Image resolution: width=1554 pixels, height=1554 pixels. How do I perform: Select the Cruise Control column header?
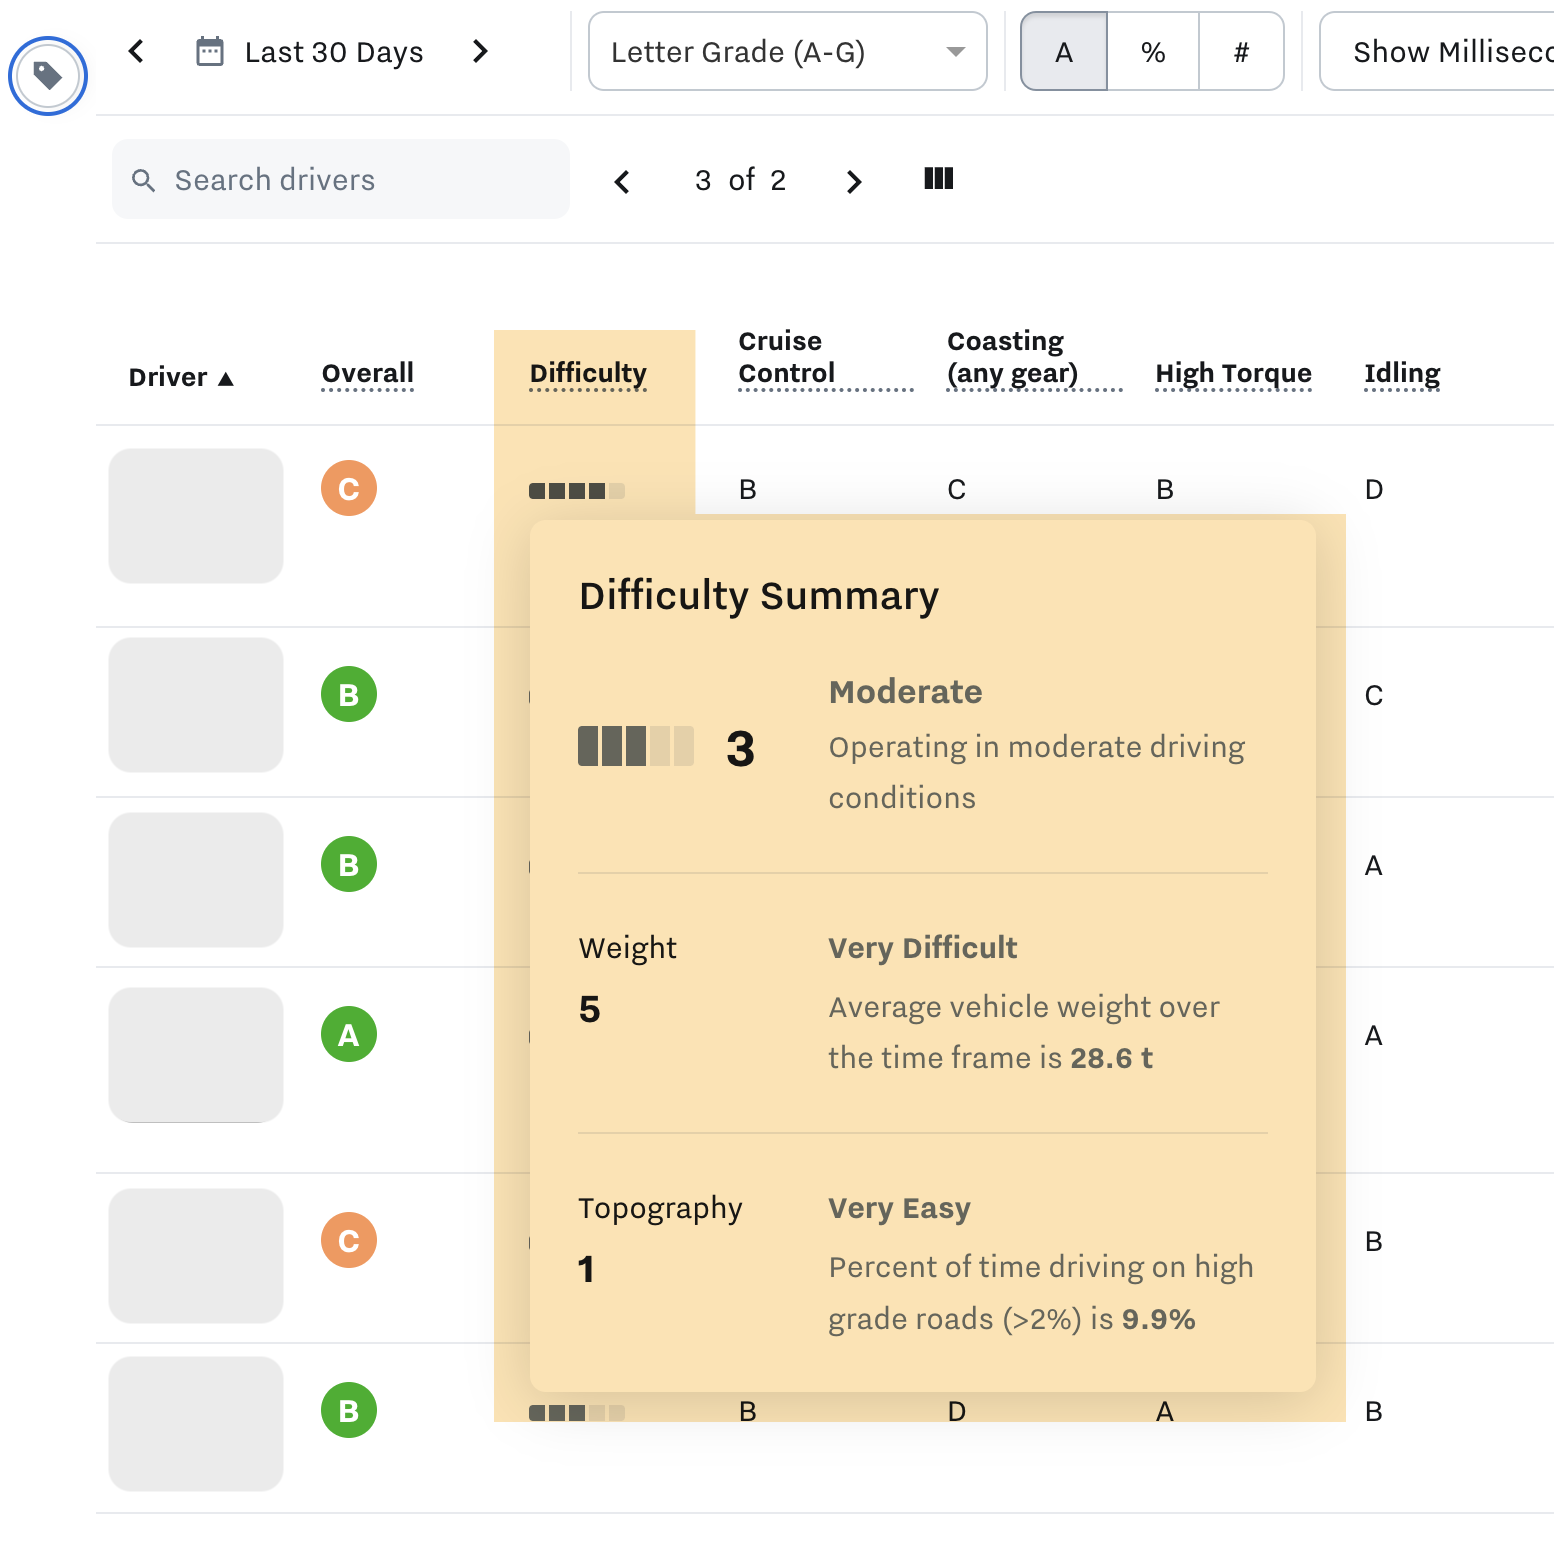[786, 357]
